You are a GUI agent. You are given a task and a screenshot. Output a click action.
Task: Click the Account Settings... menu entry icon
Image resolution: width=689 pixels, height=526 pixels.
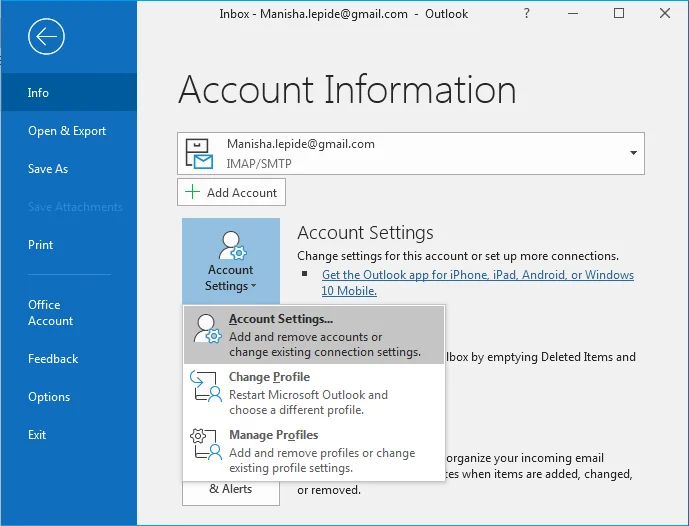coord(207,329)
